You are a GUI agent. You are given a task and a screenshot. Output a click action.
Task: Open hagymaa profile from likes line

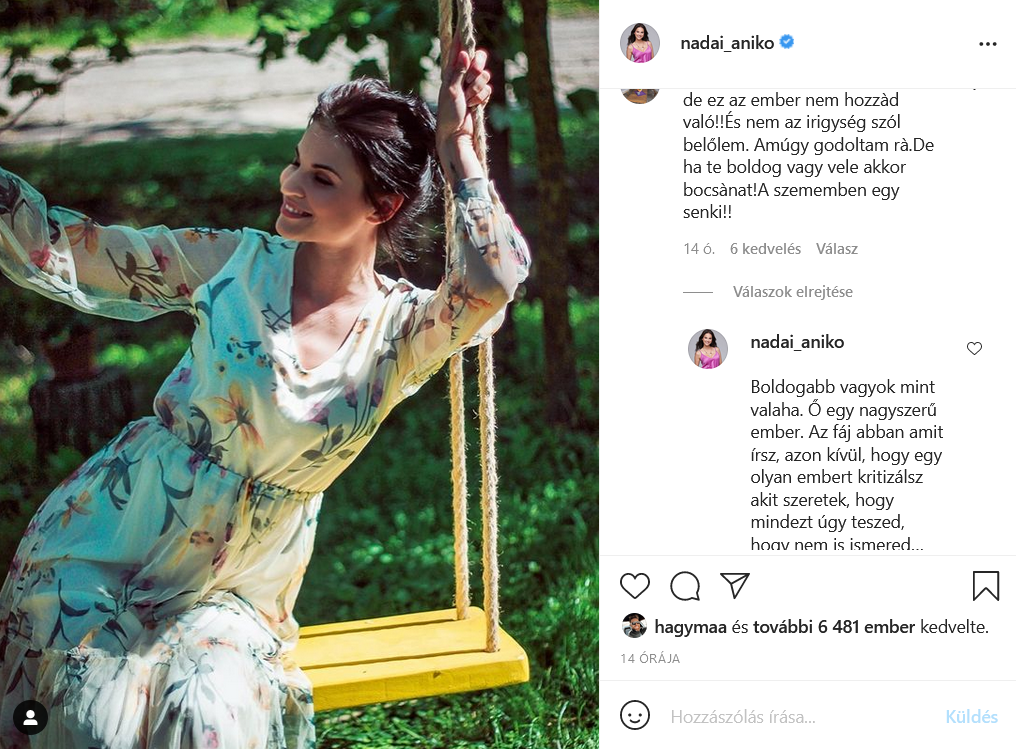click(690, 627)
